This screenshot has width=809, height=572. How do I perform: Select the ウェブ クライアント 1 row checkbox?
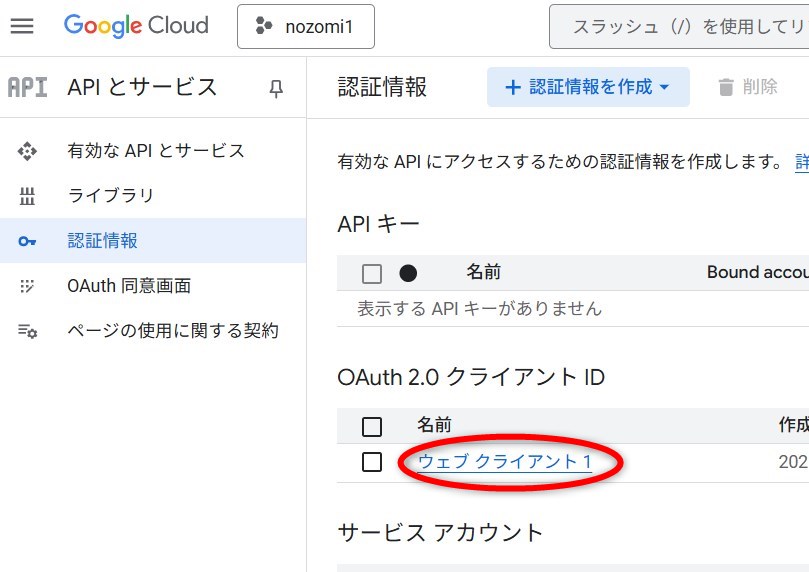(x=372, y=462)
